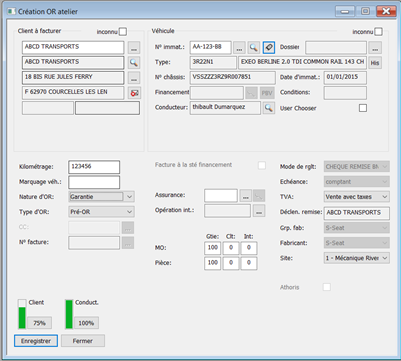Tick the inconnu checkbox for Client à facturer
This screenshot has width=401, height=361.
pos(123,32)
